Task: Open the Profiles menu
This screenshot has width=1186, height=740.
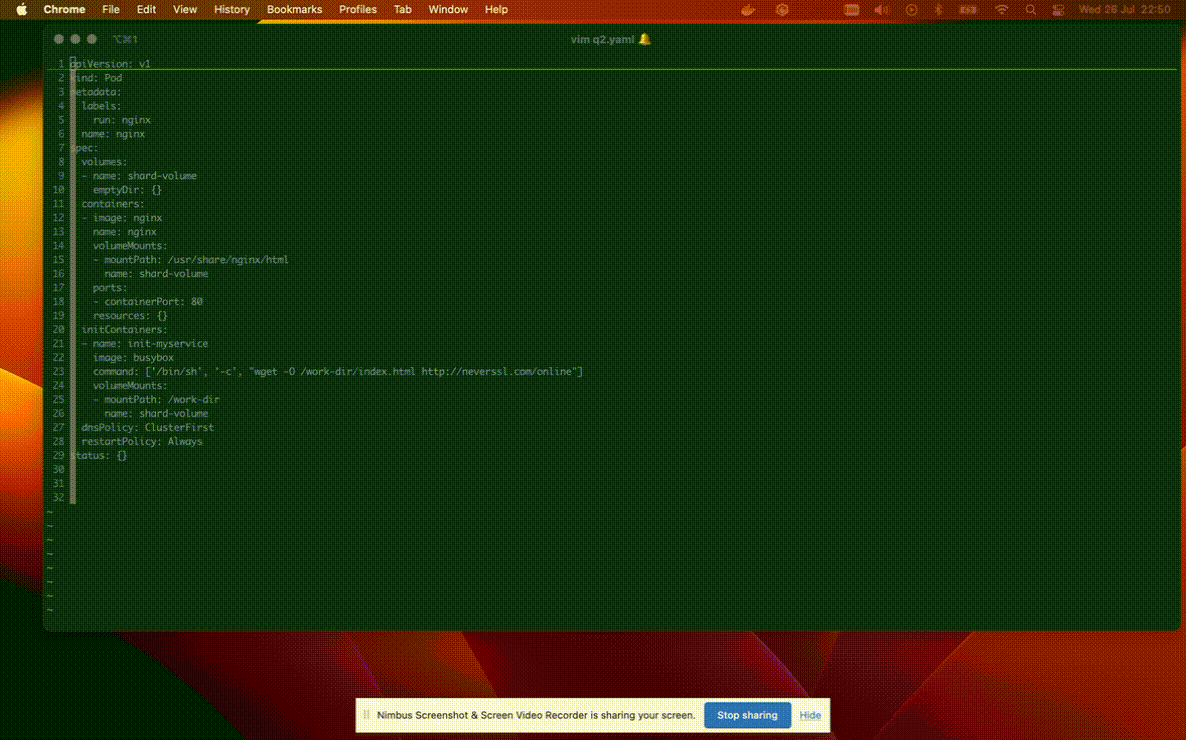Action: [358, 9]
